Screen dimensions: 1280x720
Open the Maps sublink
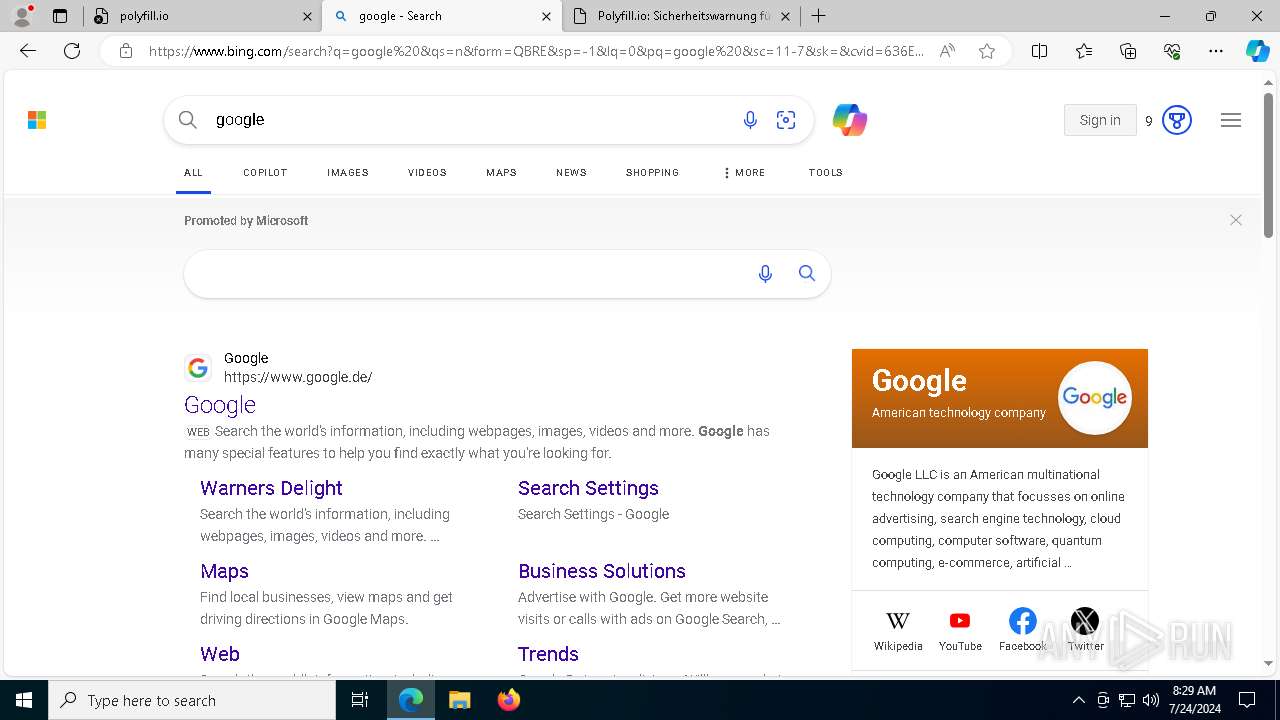(224, 571)
